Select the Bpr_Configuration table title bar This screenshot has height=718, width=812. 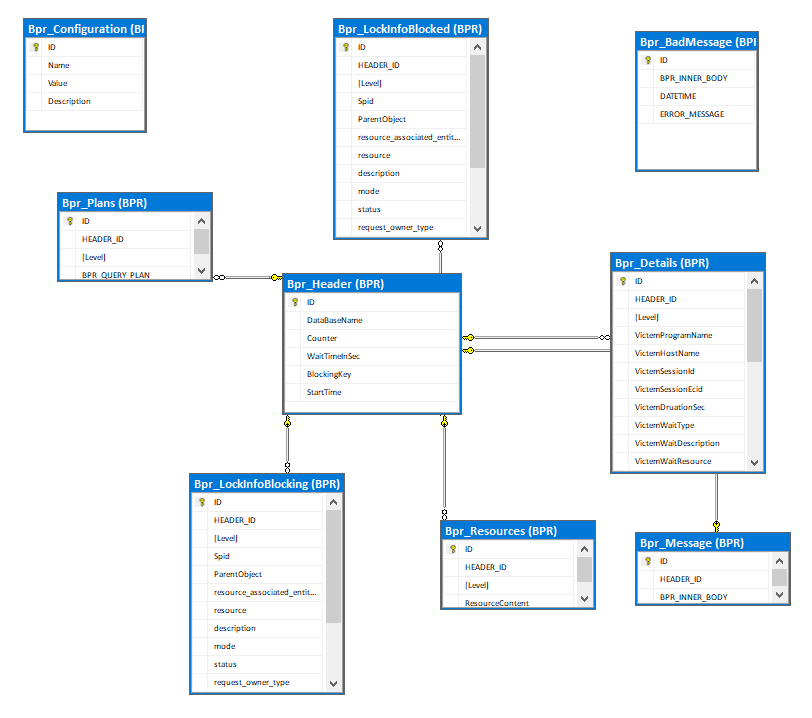tap(85, 29)
